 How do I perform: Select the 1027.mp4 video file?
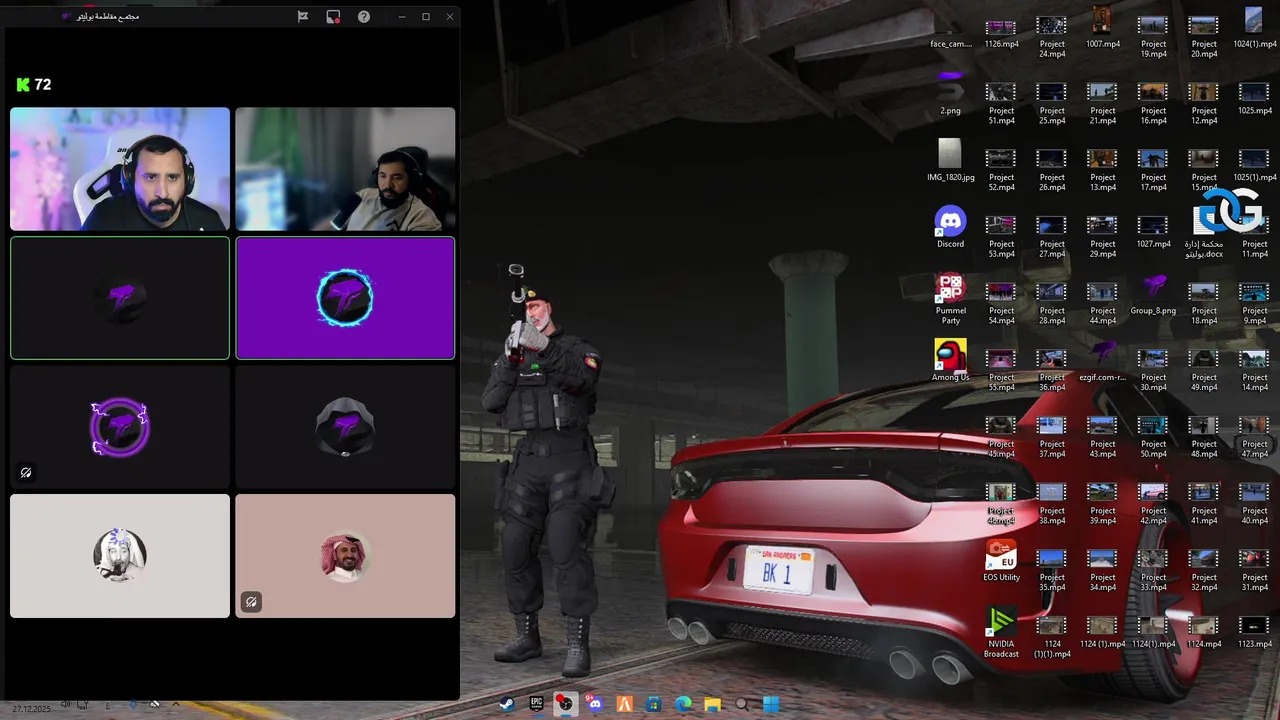point(1153,232)
